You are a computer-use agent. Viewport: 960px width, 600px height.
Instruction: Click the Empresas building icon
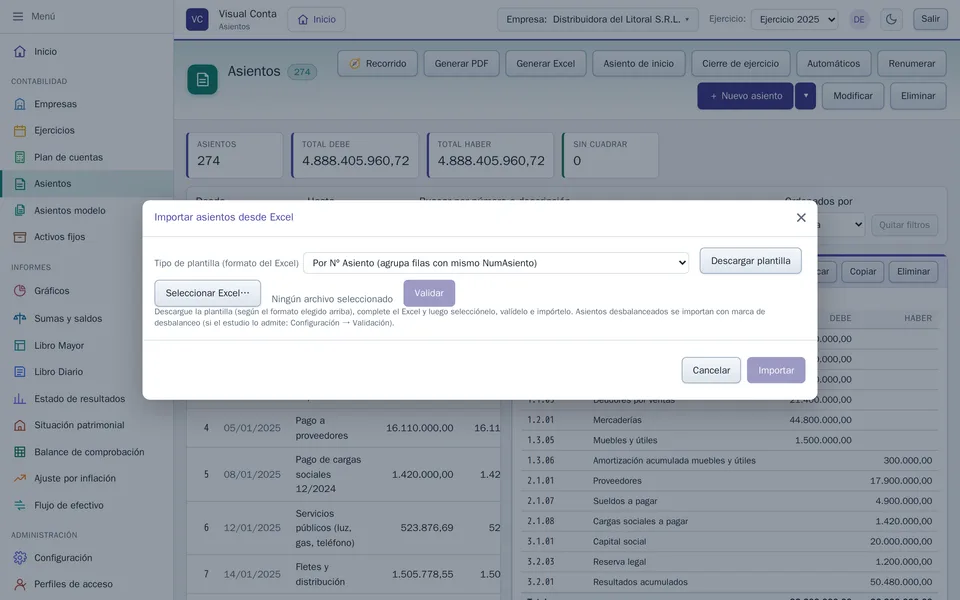[20, 104]
